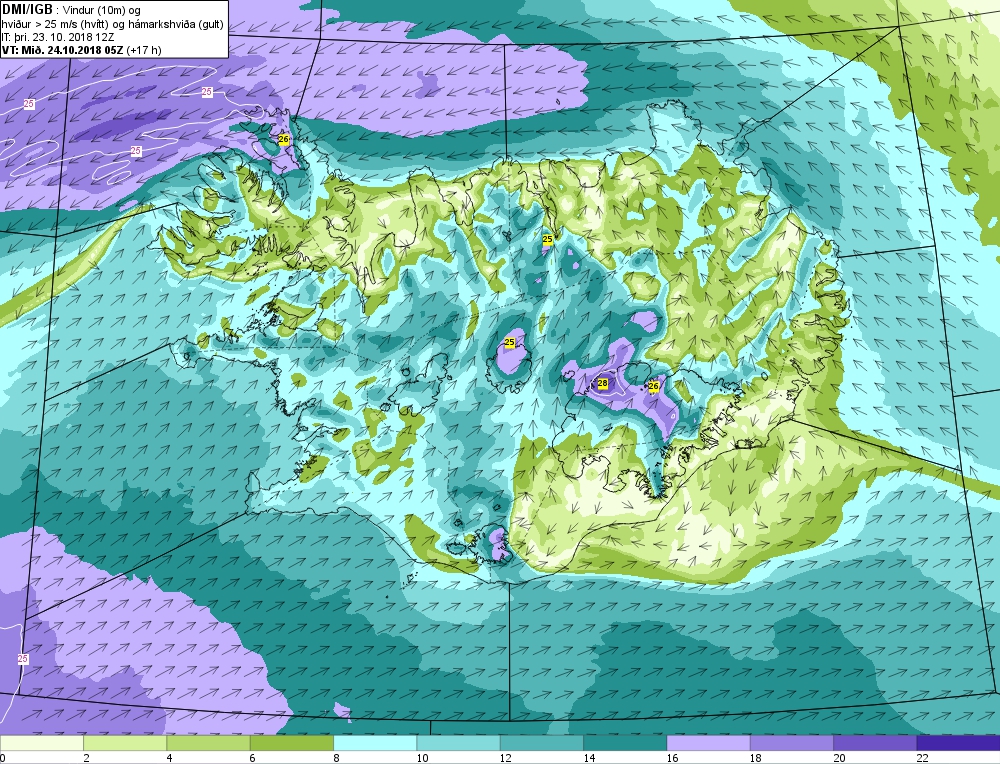Select the legend scale value 4
Viewport: 1000px width, 764px height.
click(x=169, y=758)
